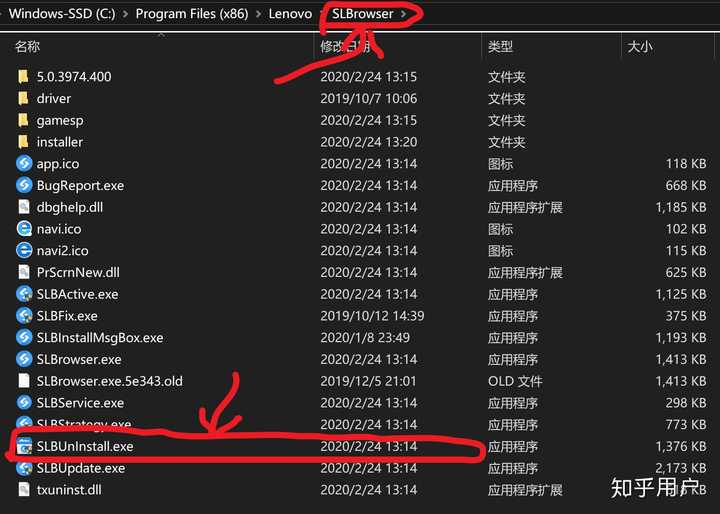720x514 pixels.
Task: Click date 2019/10/12 14:39 of SLBFix.exe
Action: click(x=372, y=316)
